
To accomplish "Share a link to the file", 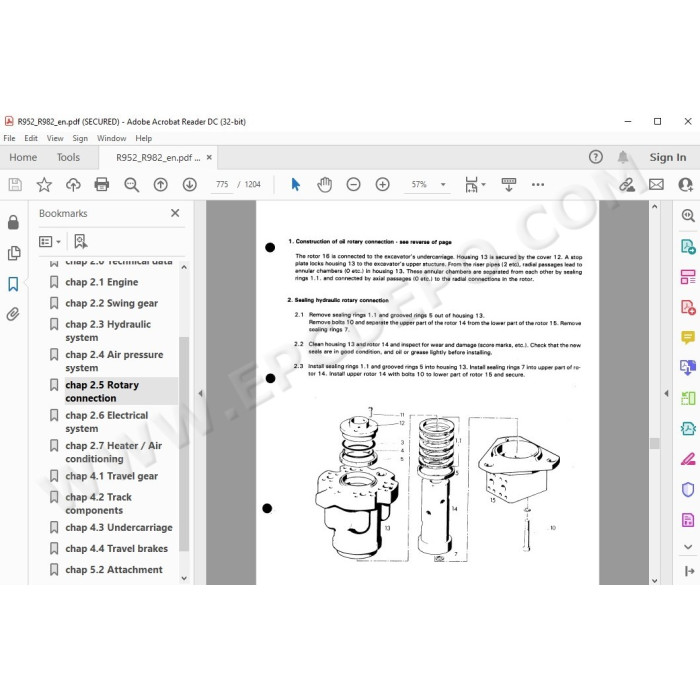I will (x=627, y=184).
